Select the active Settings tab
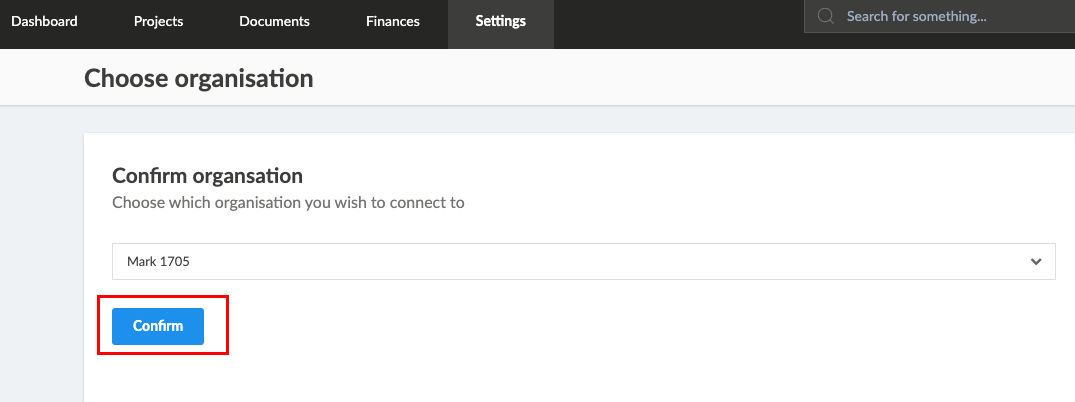This screenshot has width=1075, height=402. (x=500, y=24)
